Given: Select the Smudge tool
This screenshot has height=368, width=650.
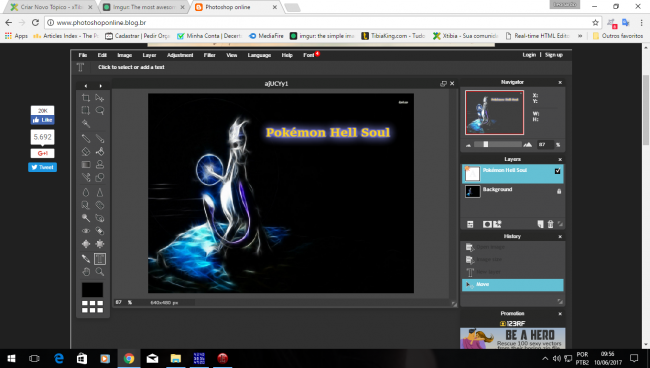Looking at the screenshot, I should point(86,205).
